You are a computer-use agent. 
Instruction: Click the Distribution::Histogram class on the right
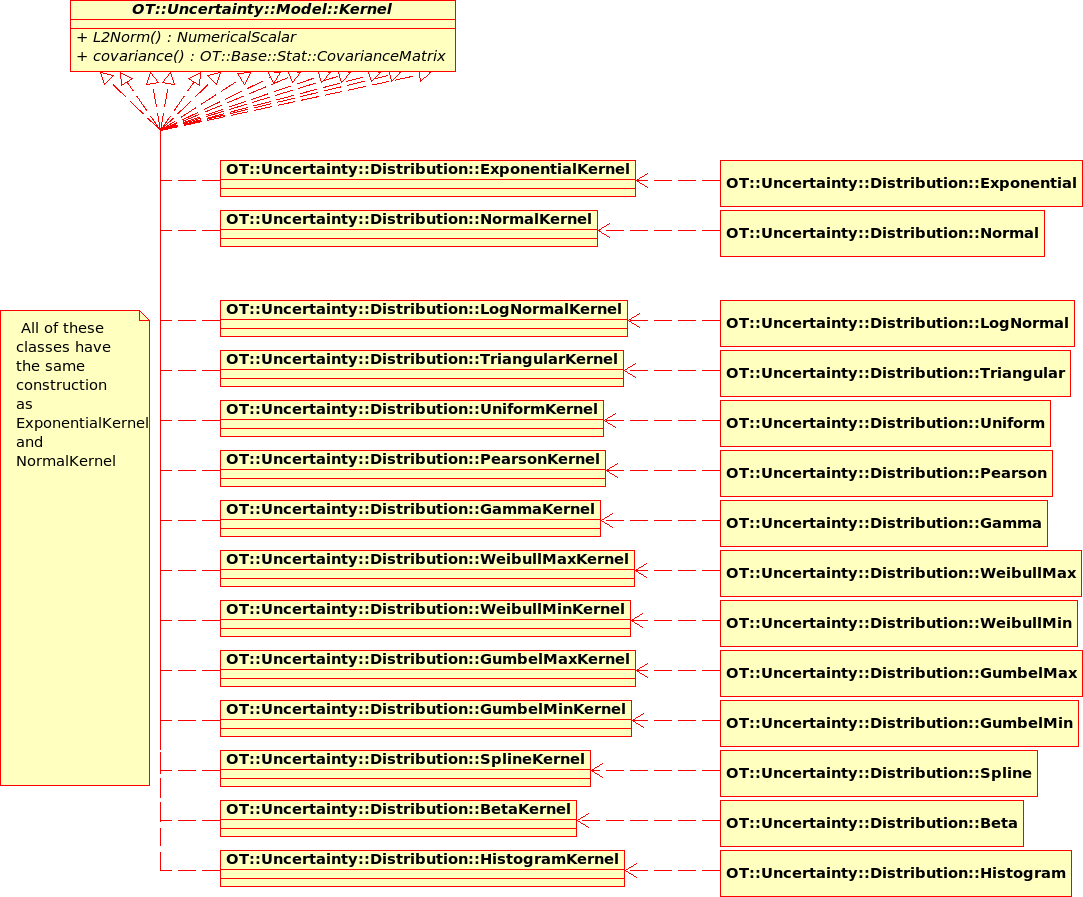click(x=895, y=873)
